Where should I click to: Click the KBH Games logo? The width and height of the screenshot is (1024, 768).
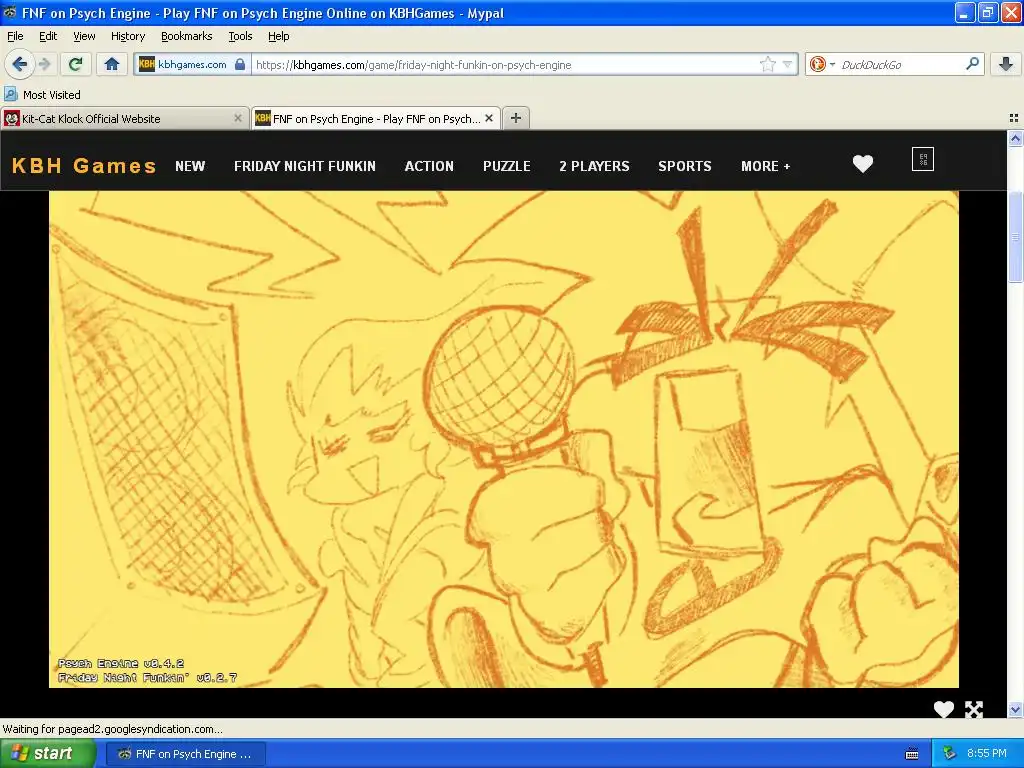(84, 166)
